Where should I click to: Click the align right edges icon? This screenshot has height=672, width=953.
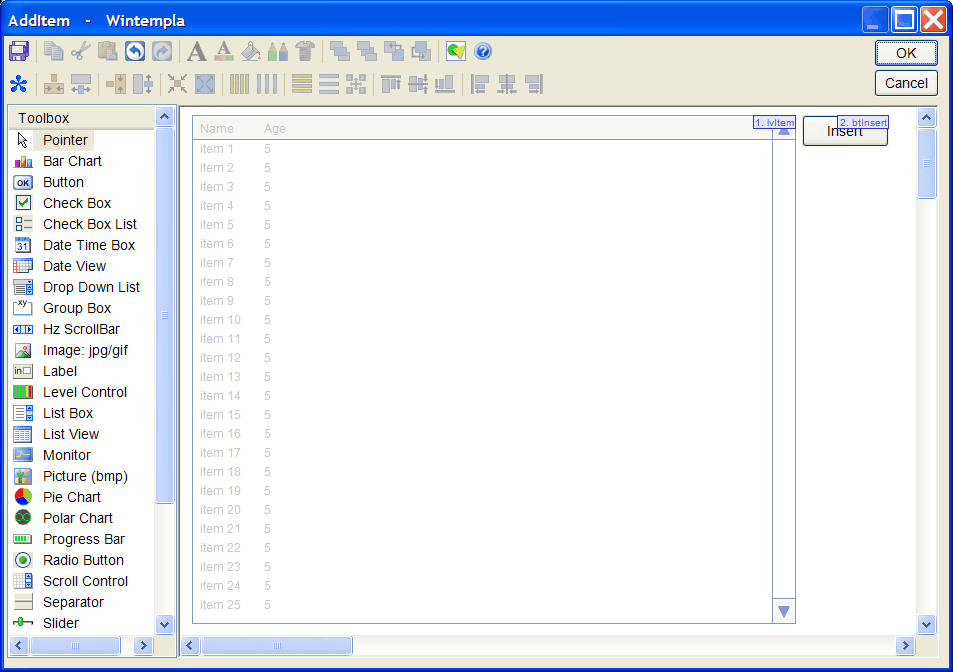pyautogui.click(x=534, y=84)
